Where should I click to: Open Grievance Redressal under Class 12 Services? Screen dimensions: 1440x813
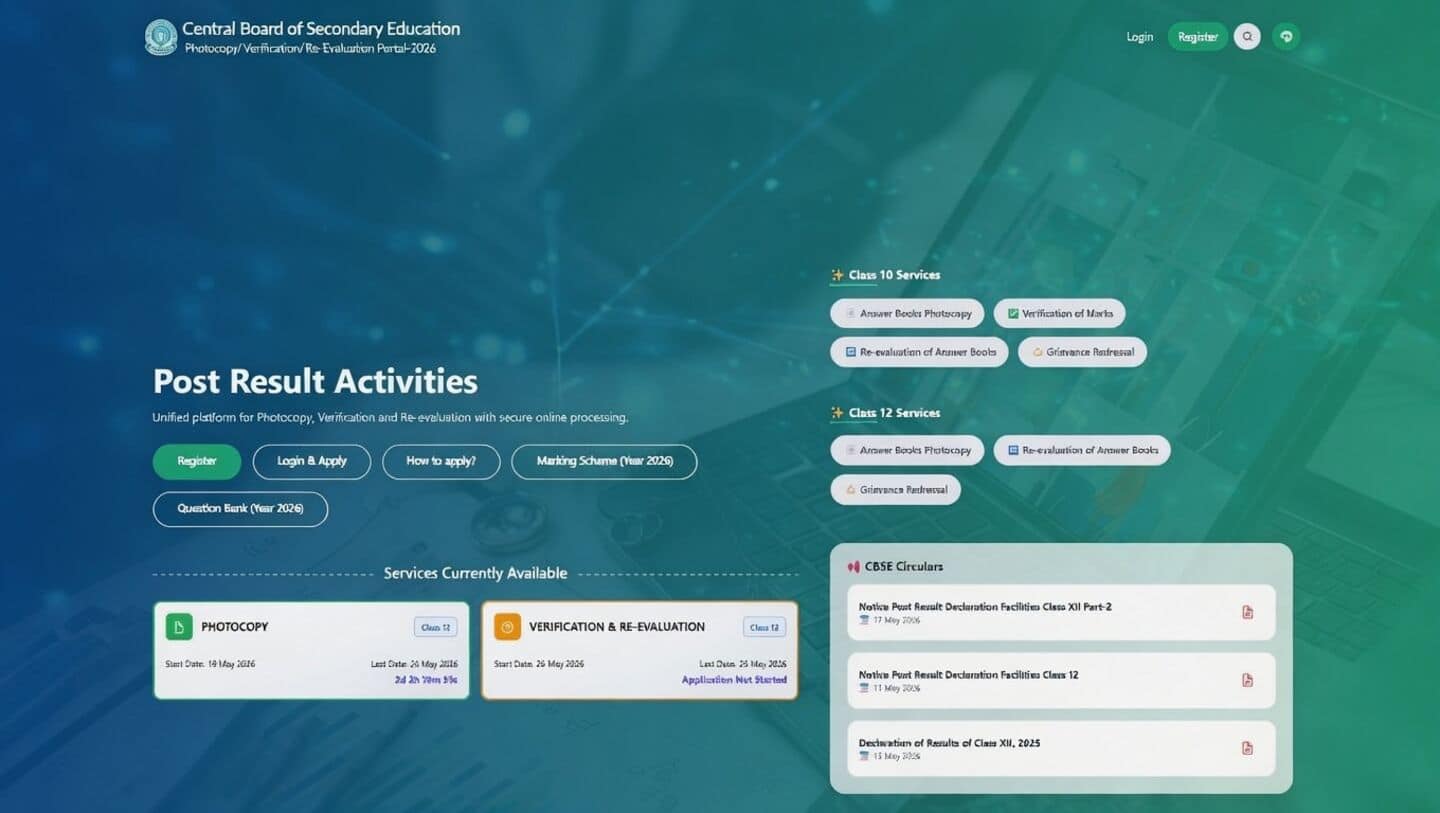pos(895,489)
